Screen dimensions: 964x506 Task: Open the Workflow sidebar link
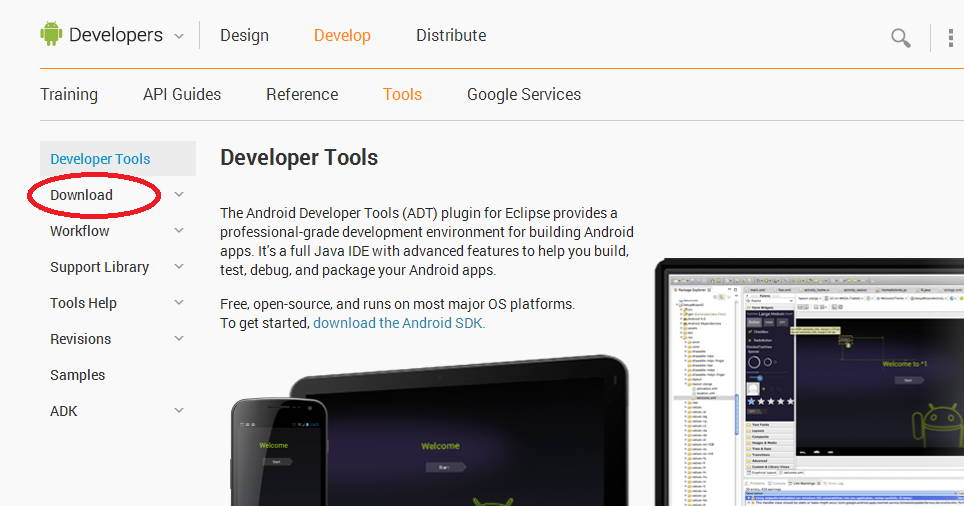[x=79, y=231]
